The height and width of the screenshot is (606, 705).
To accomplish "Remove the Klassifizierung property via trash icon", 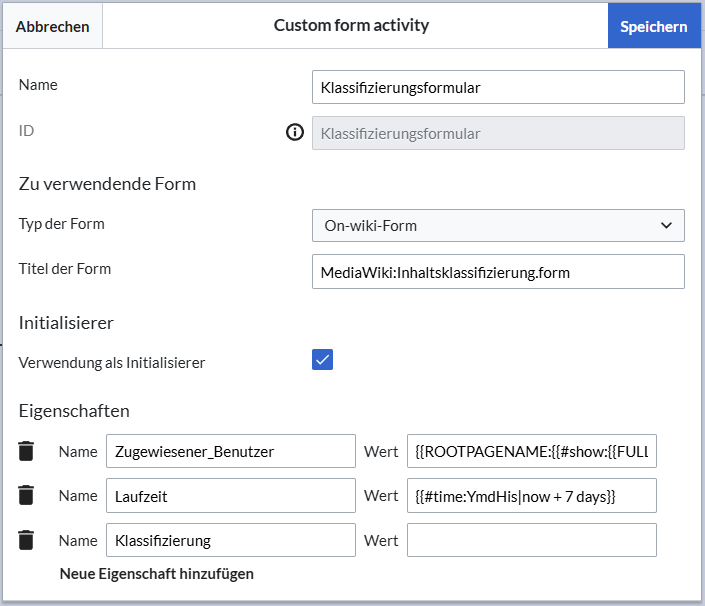I will click(x=27, y=541).
